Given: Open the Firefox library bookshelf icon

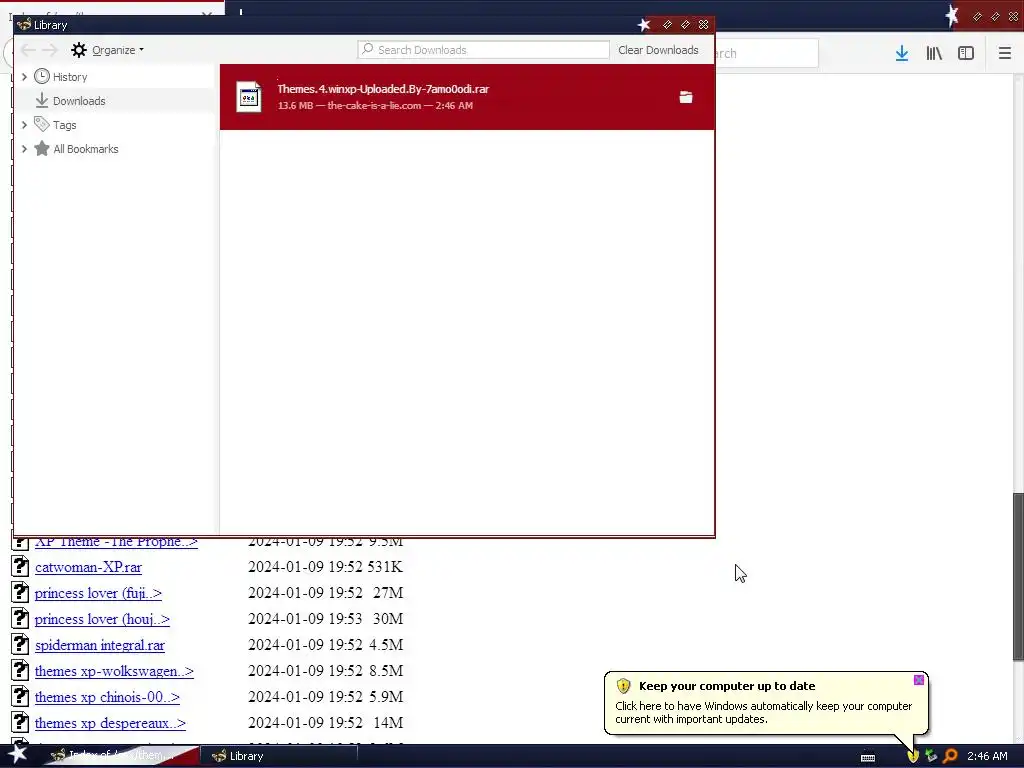Looking at the screenshot, I should click(x=934, y=54).
